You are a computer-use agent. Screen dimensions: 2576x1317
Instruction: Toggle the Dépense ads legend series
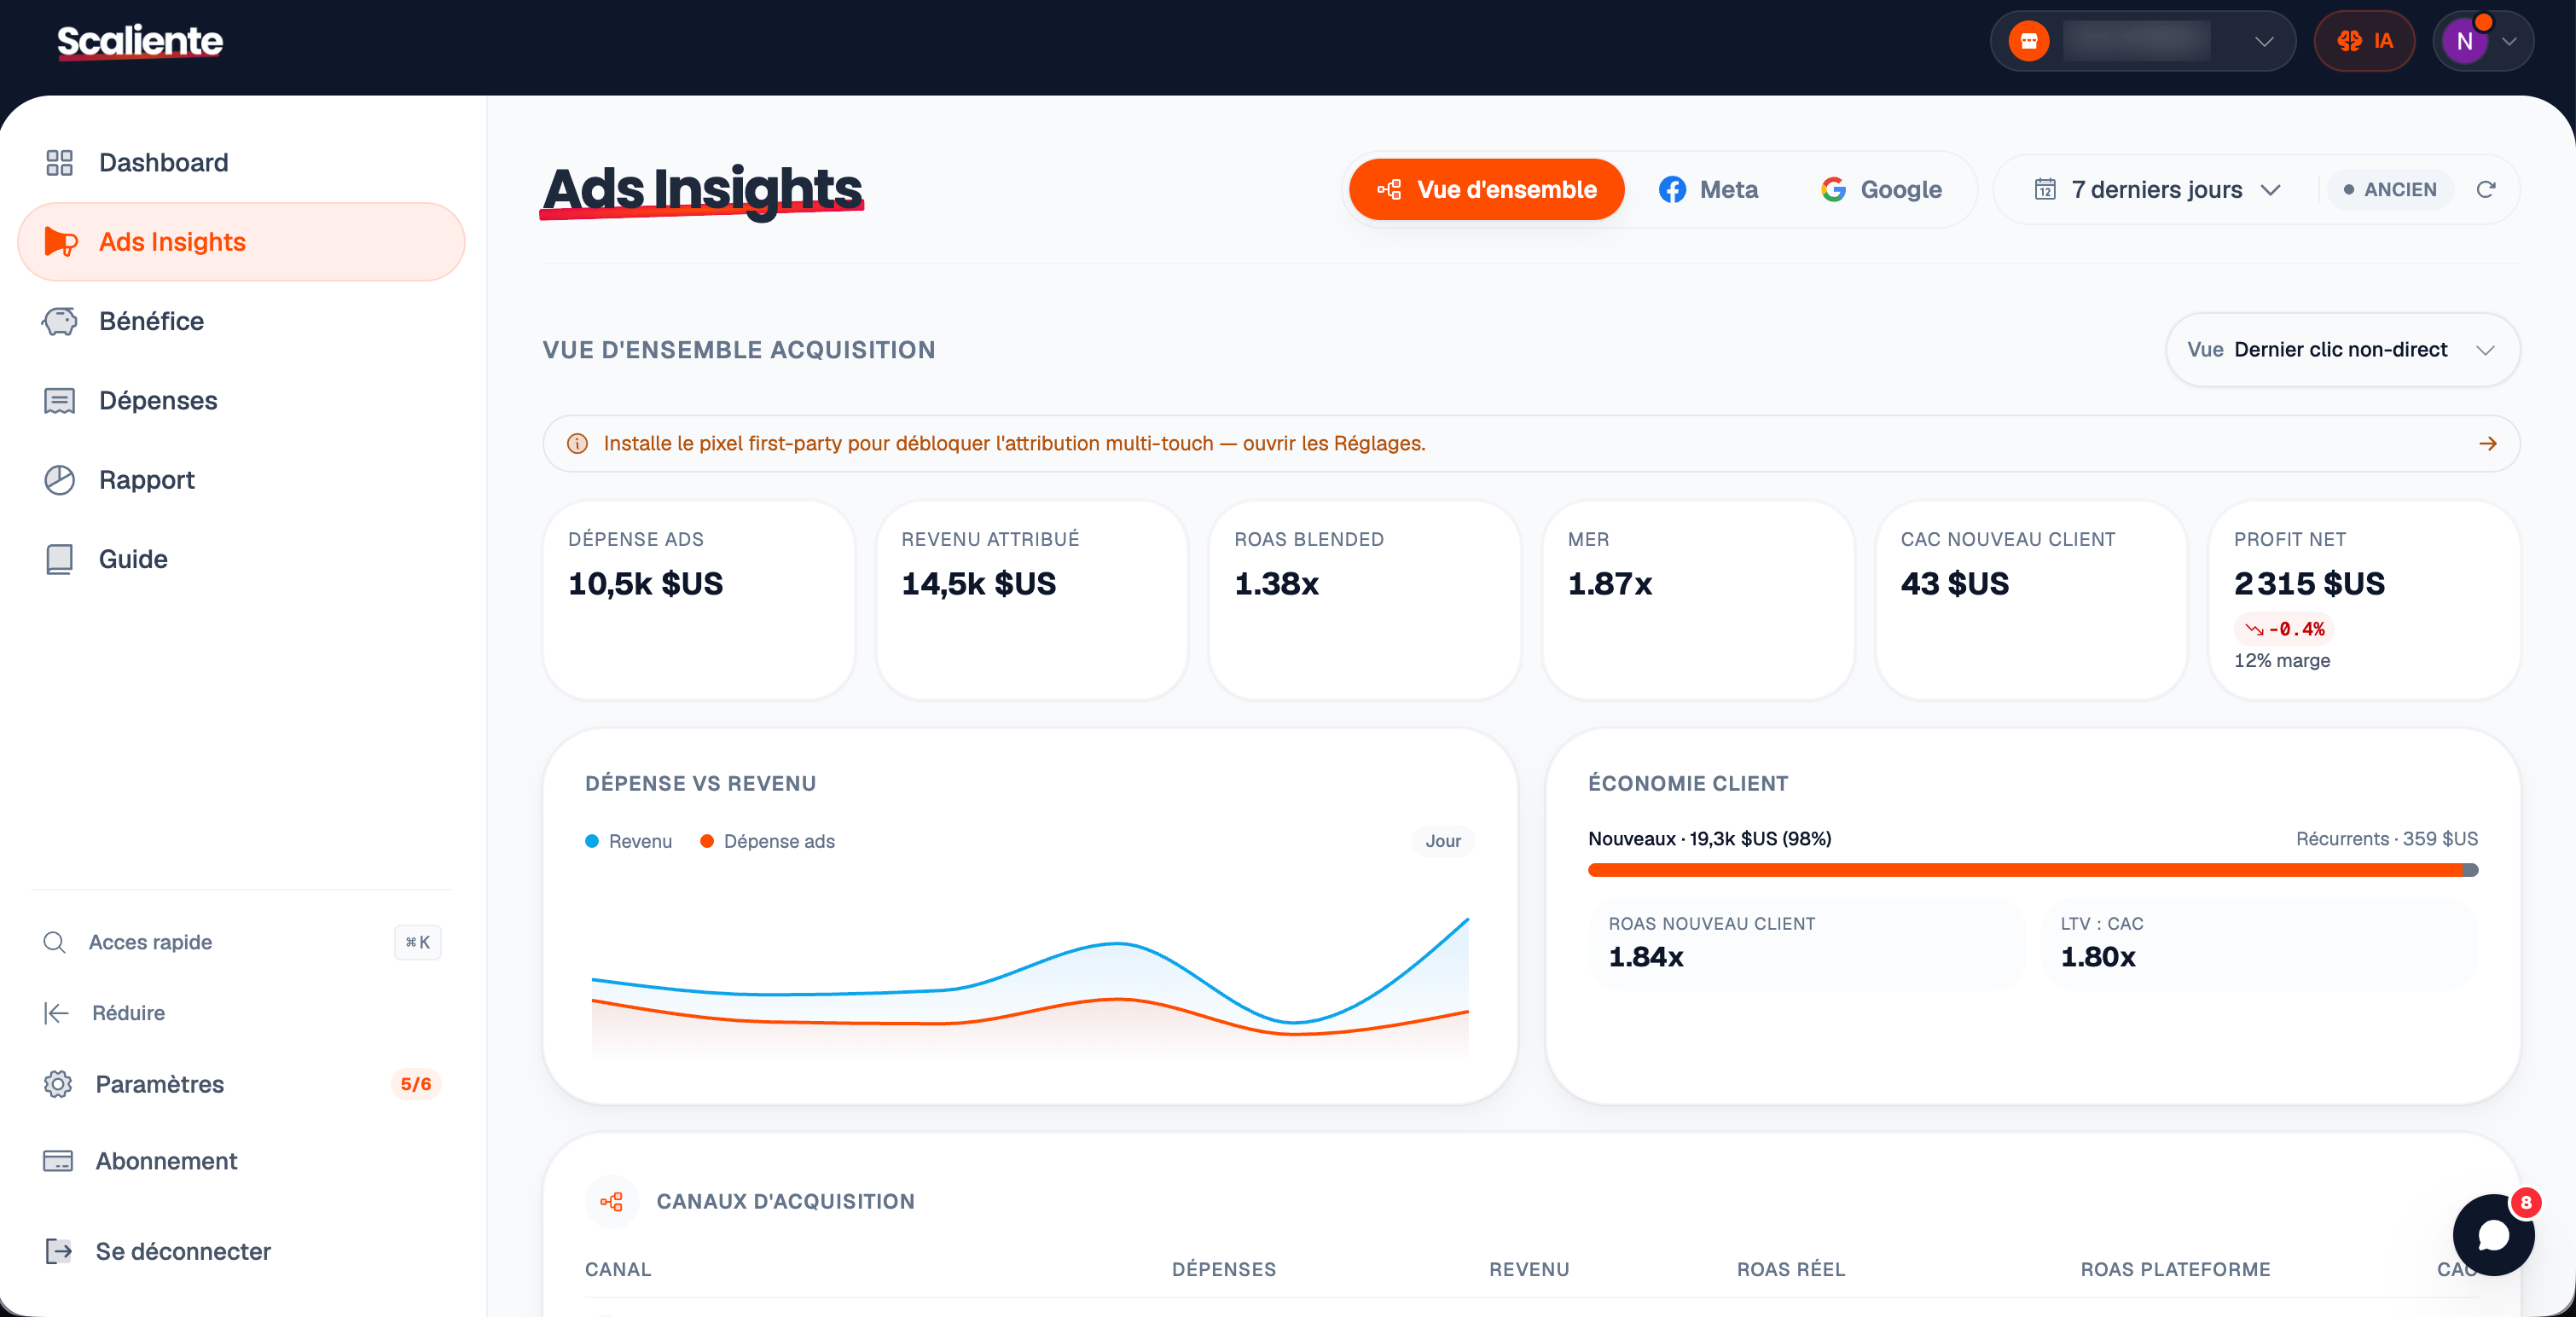pyautogui.click(x=767, y=841)
